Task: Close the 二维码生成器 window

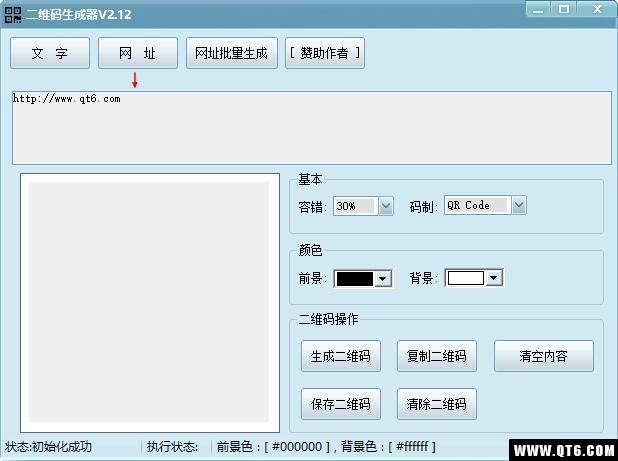Action: 597,9
